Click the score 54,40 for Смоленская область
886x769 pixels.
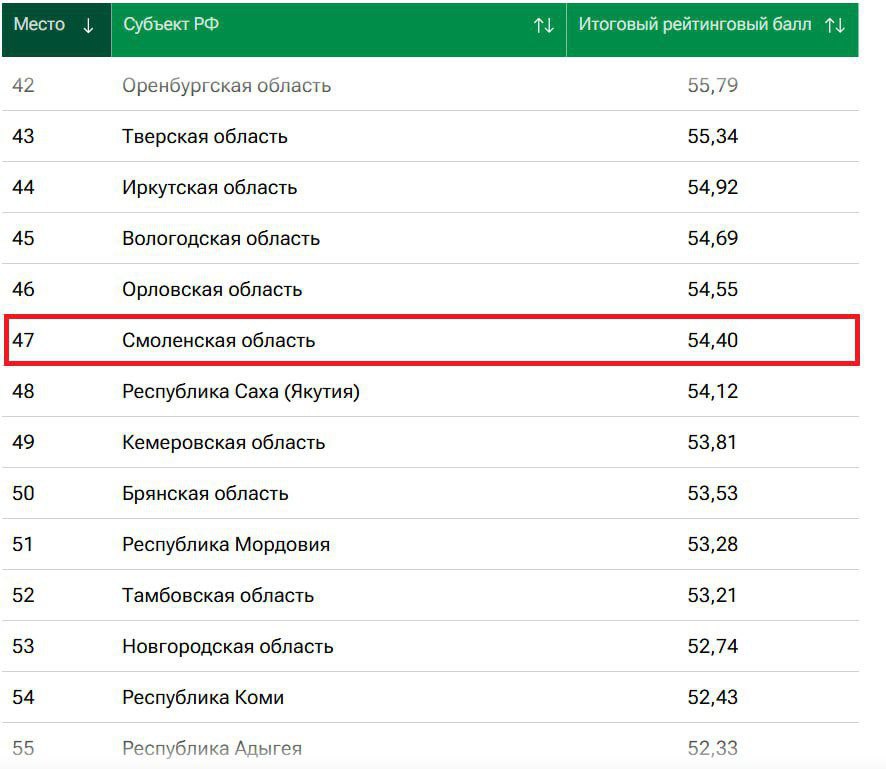click(x=712, y=341)
